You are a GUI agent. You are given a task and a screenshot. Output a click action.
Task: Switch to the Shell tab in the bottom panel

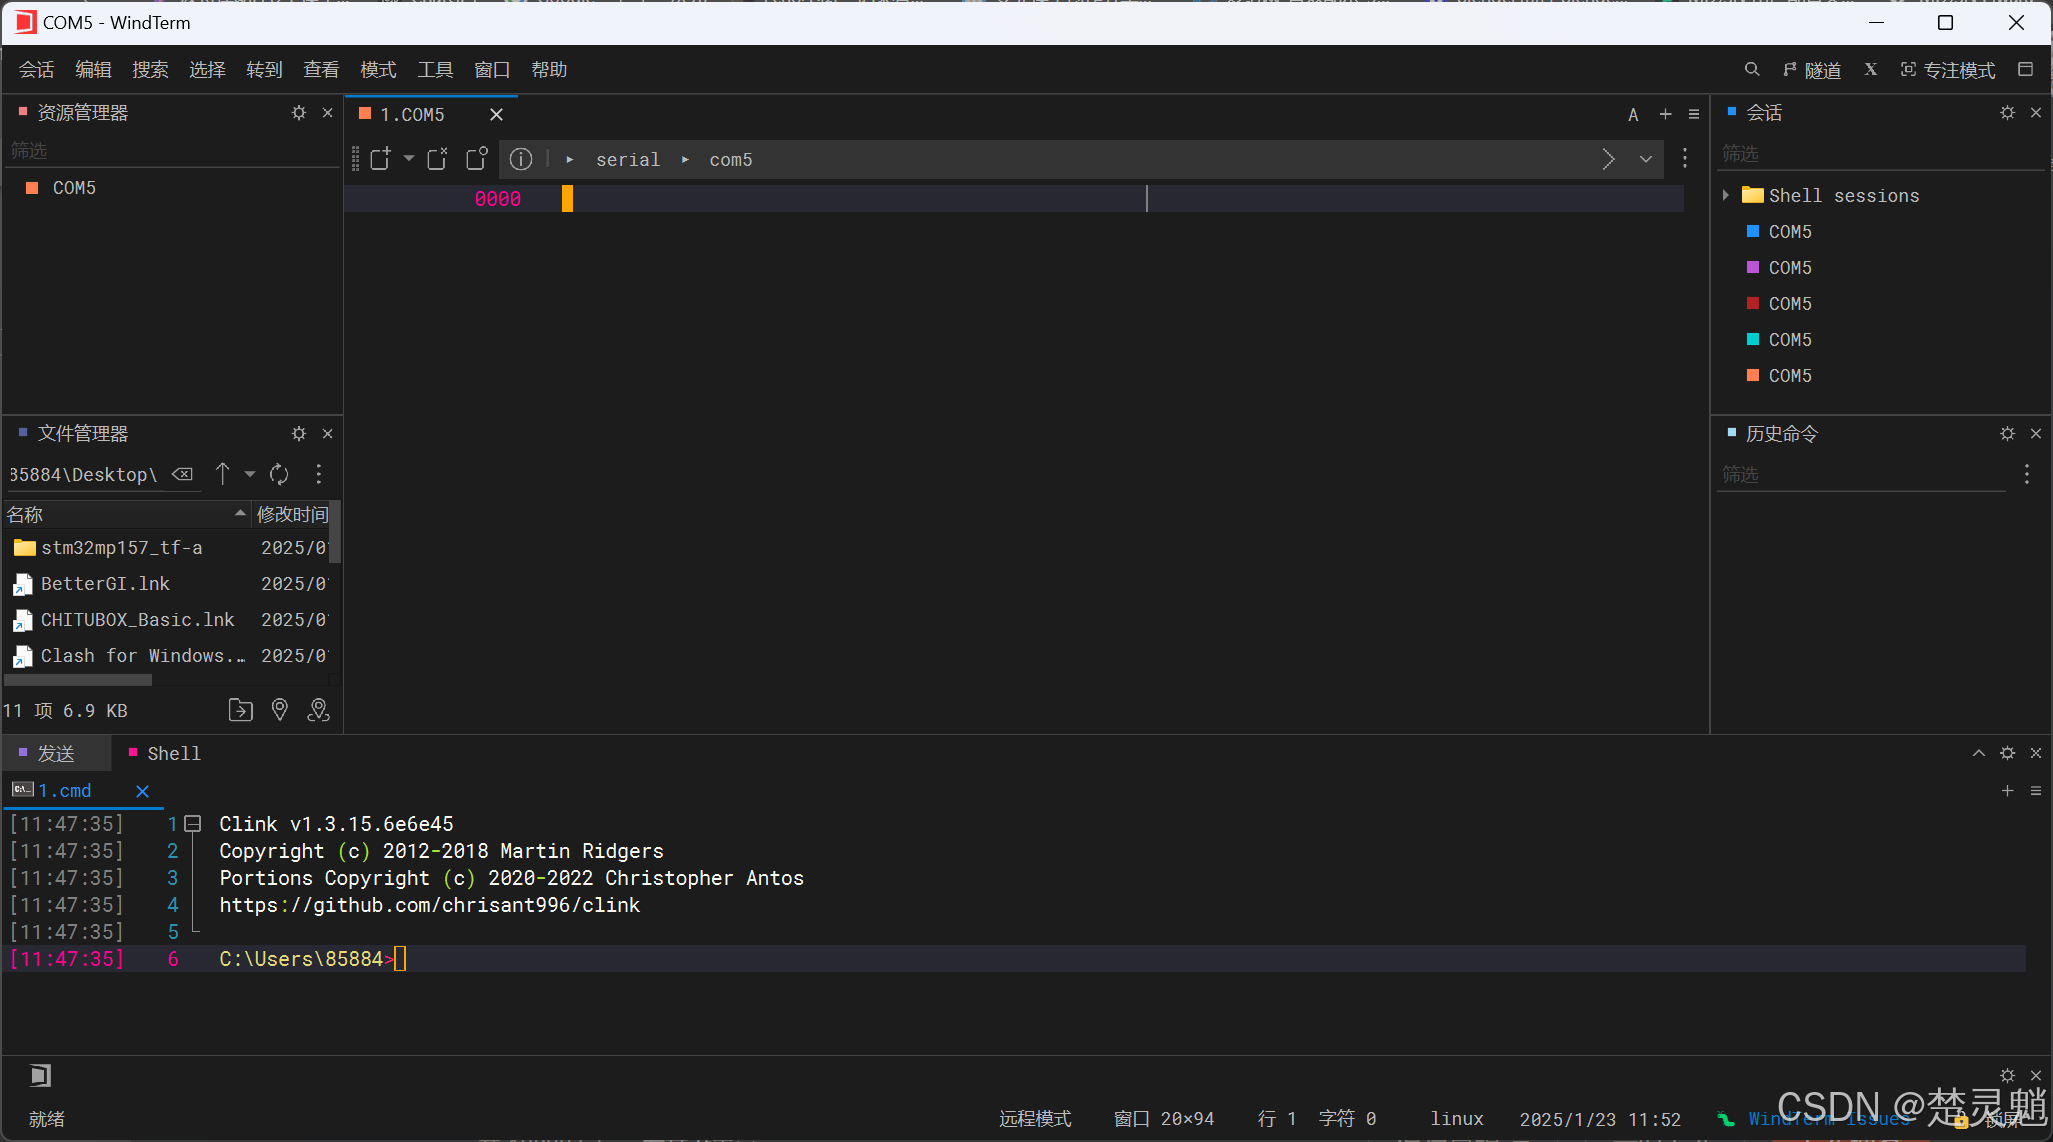point(173,753)
